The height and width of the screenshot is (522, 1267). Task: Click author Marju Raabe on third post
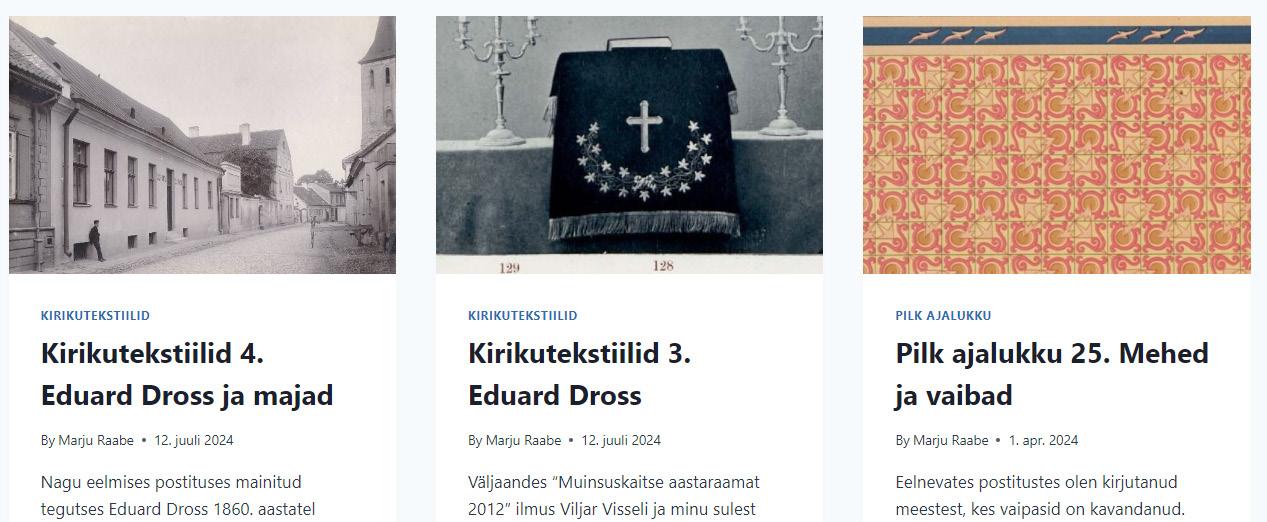[951, 440]
